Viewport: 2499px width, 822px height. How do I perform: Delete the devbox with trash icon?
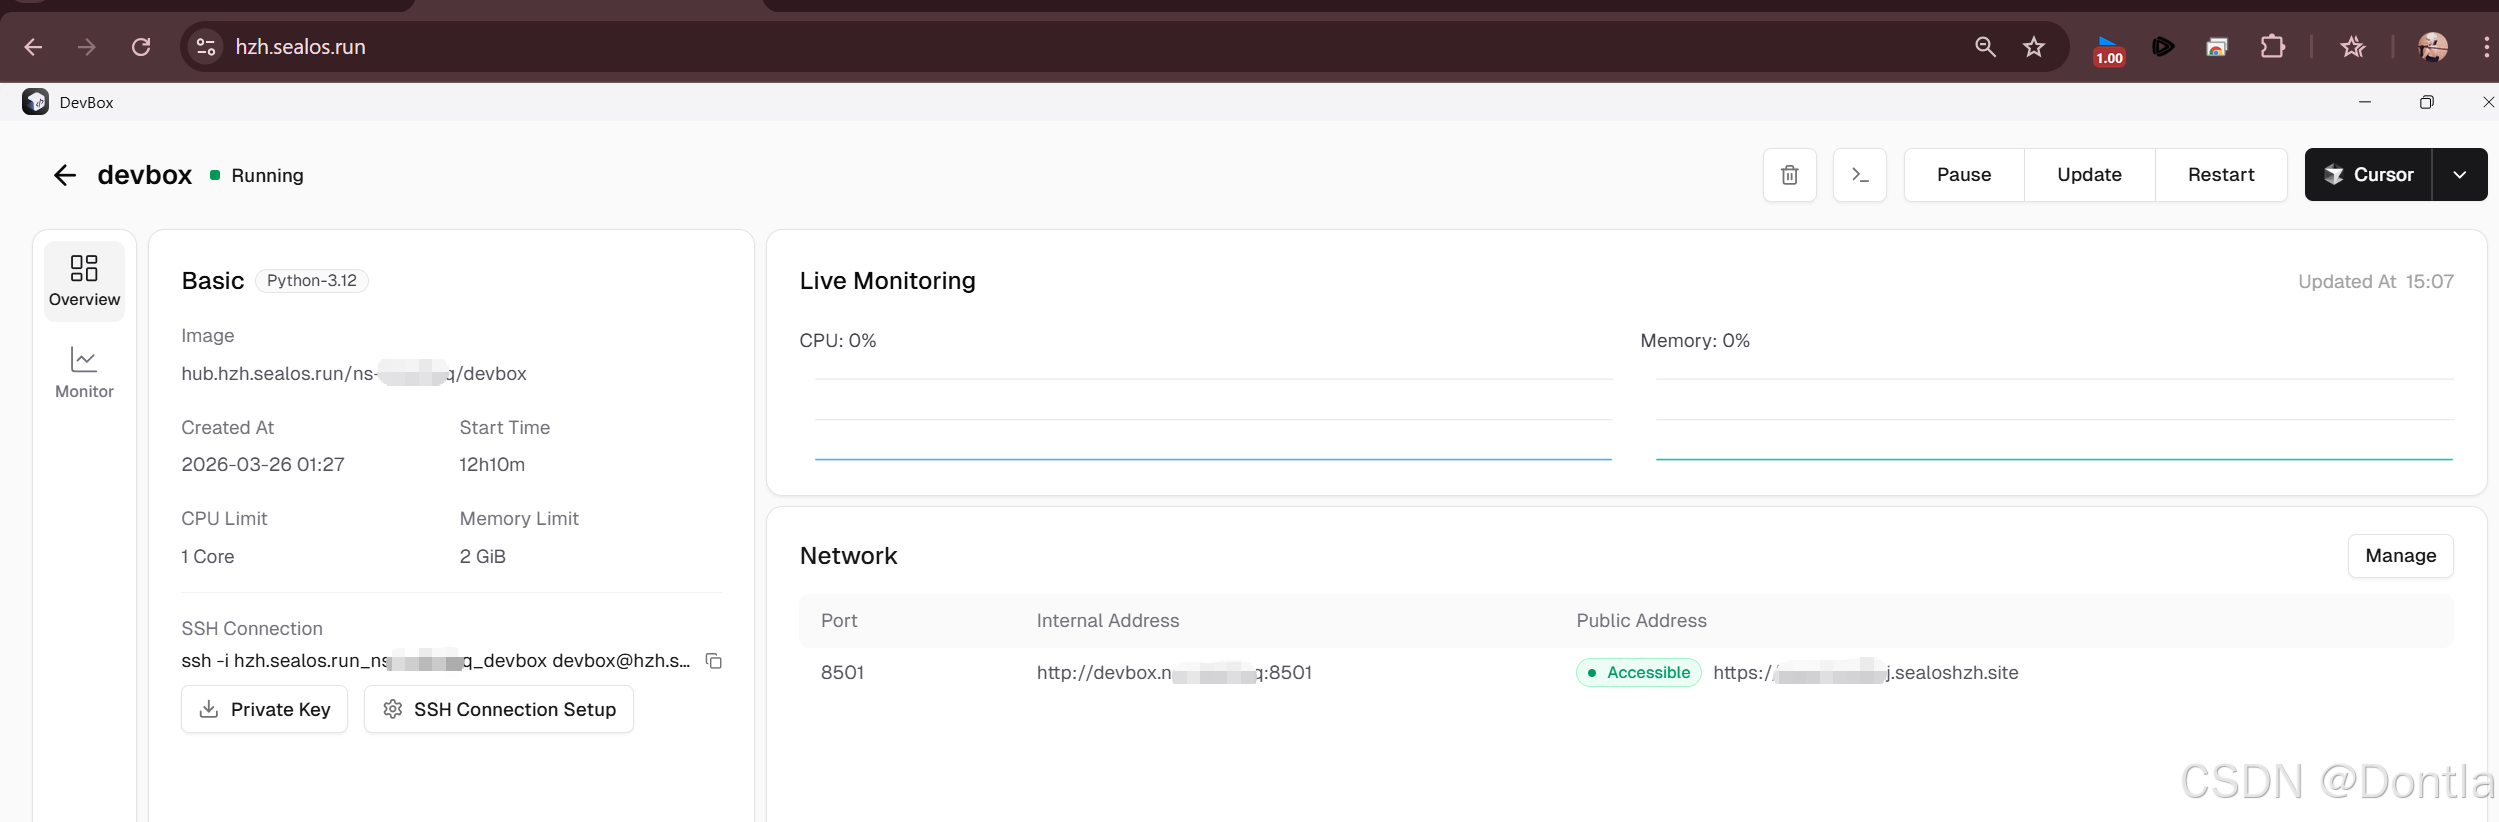1790,175
